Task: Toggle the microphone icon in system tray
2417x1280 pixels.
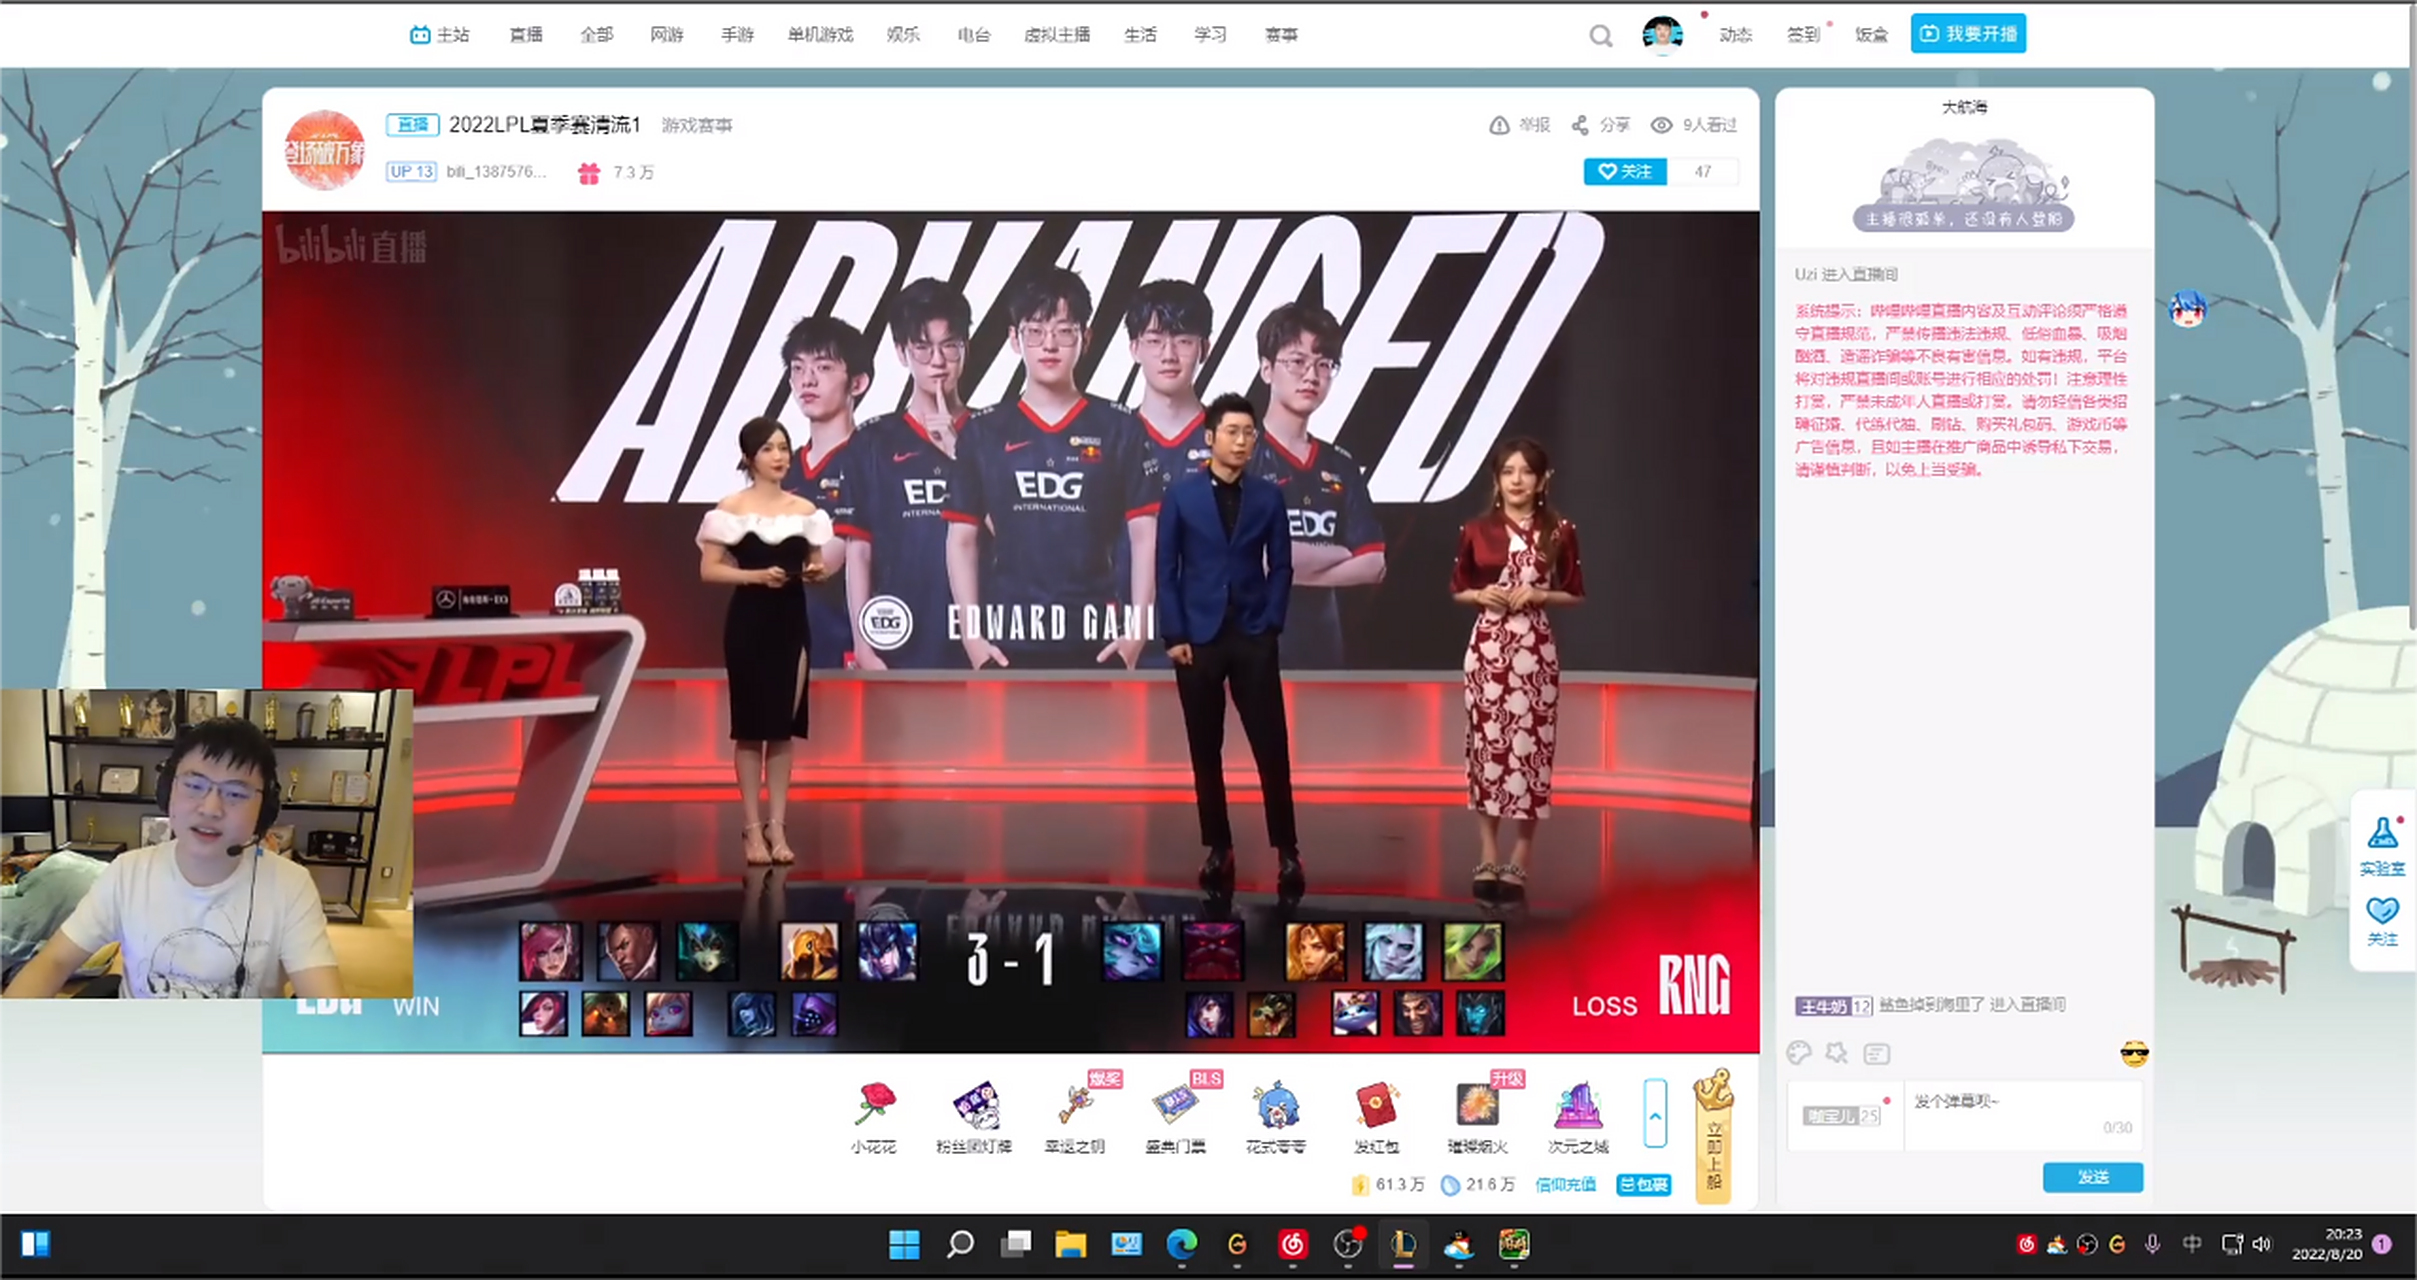Action: pyautogui.click(x=2152, y=1244)
